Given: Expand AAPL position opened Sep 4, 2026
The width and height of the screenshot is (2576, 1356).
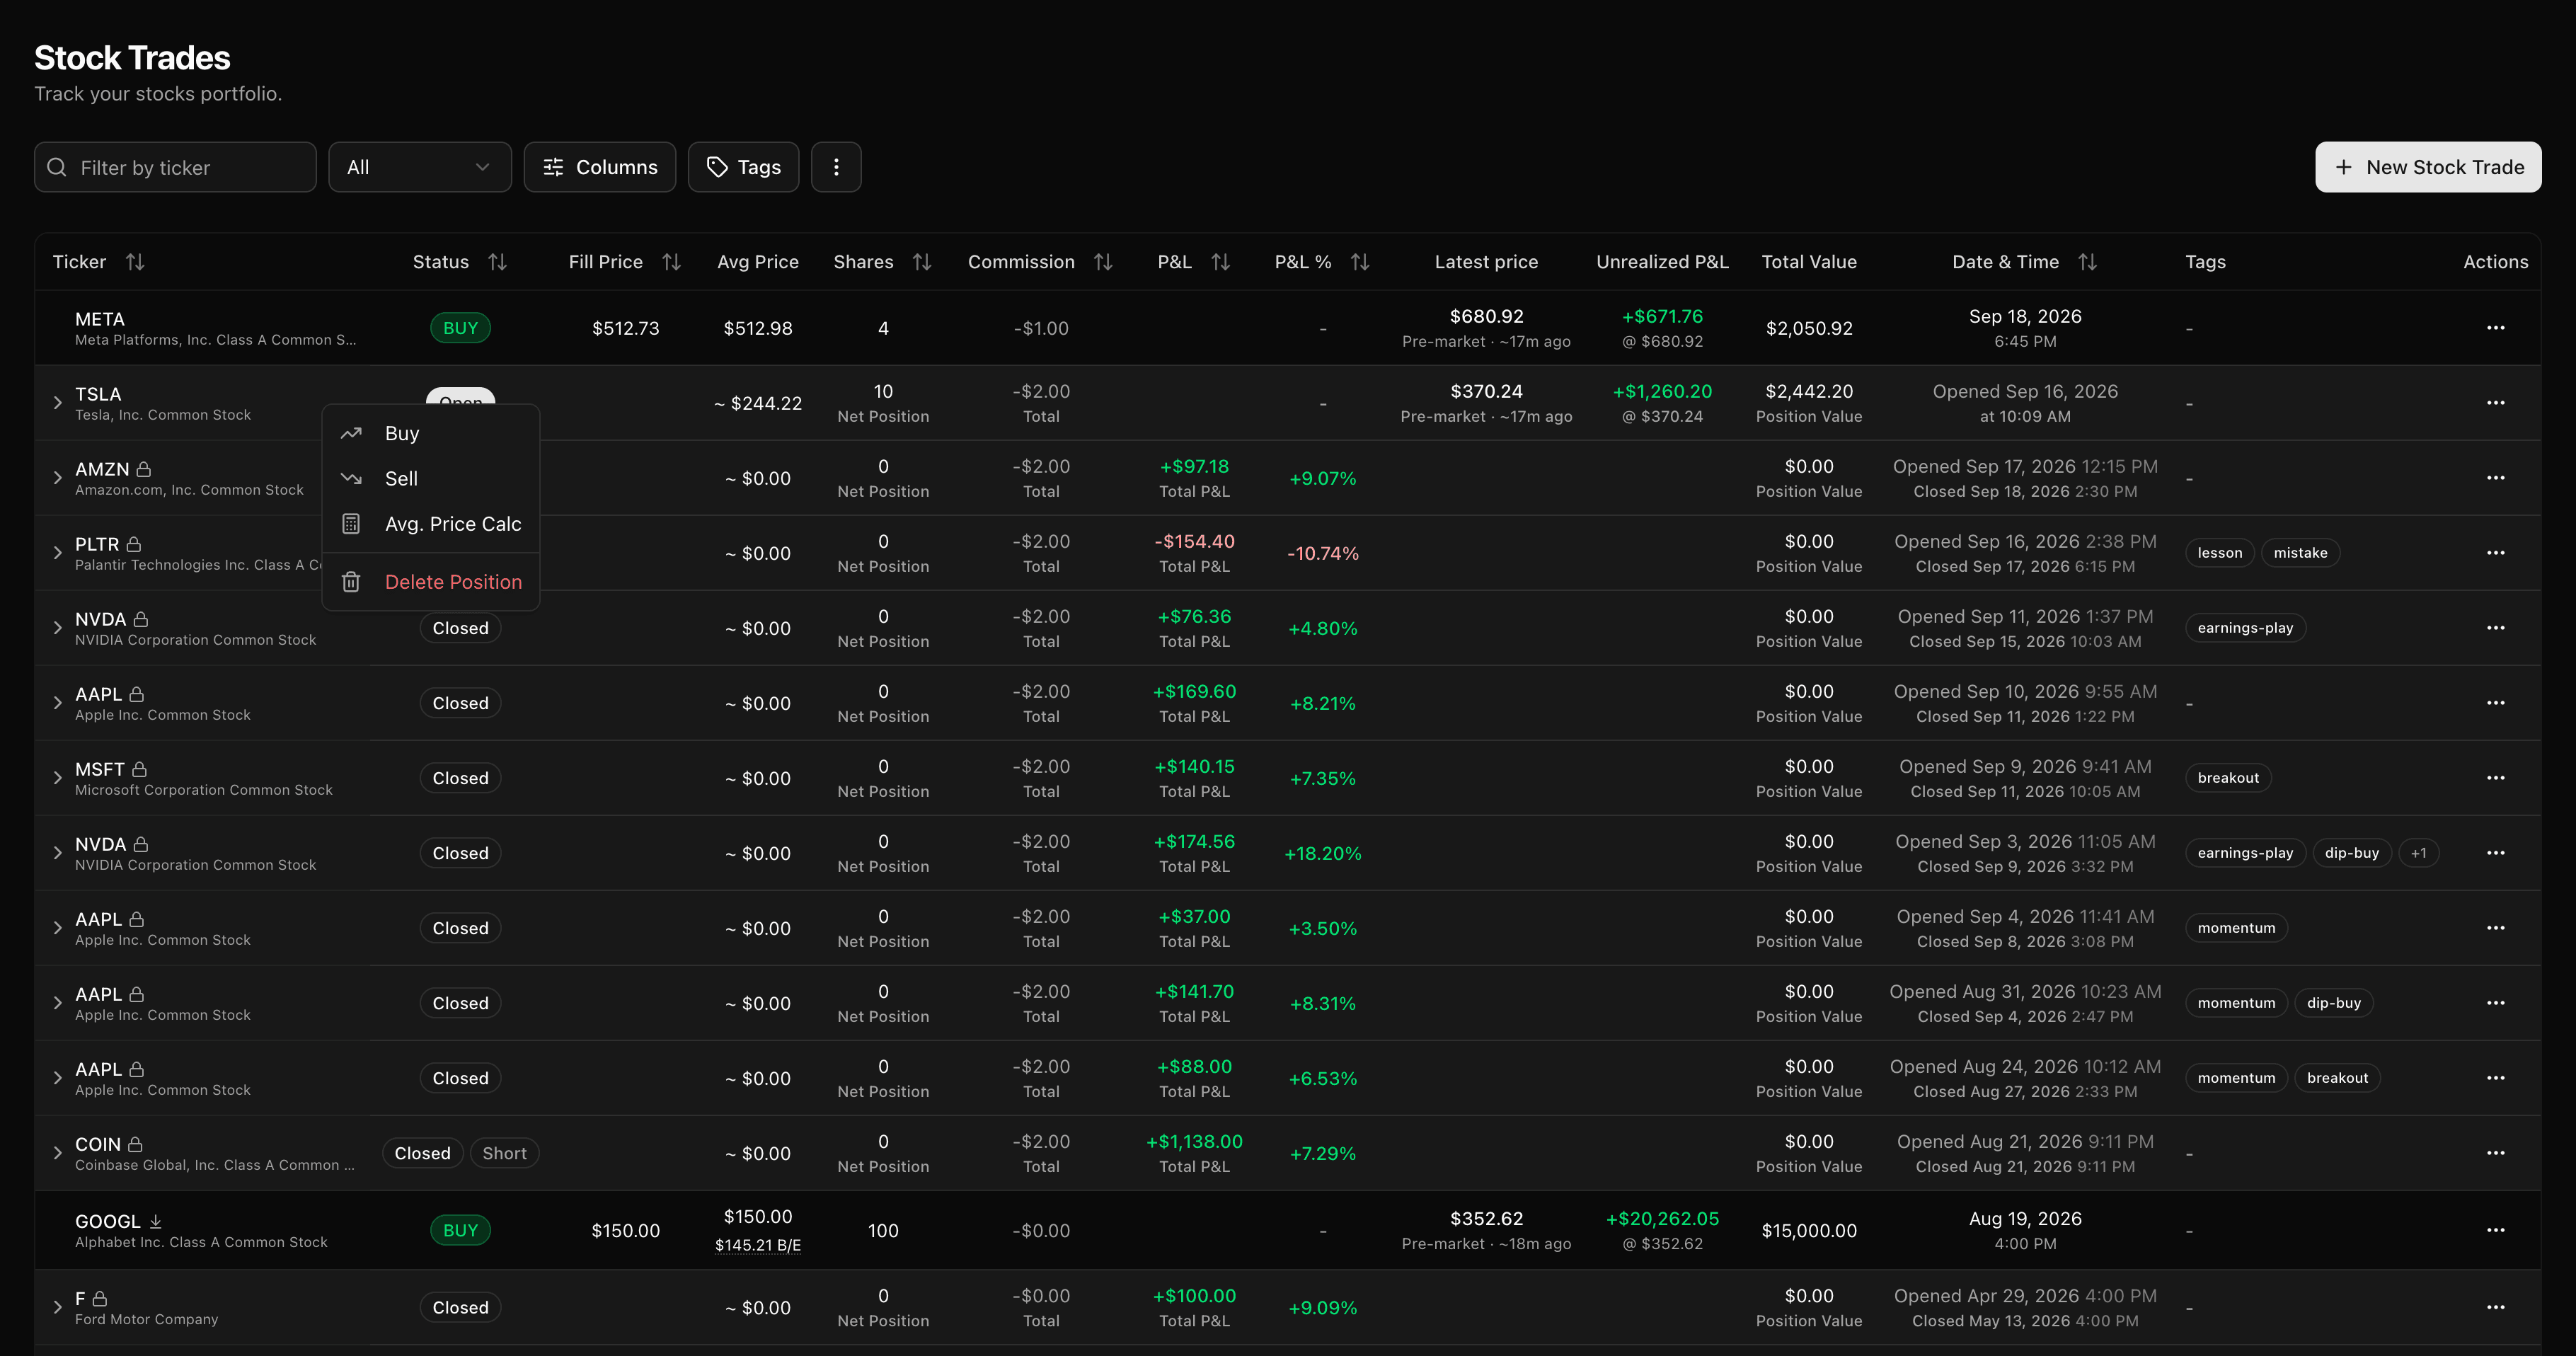Looking at the screenshot, I should 58,928.
